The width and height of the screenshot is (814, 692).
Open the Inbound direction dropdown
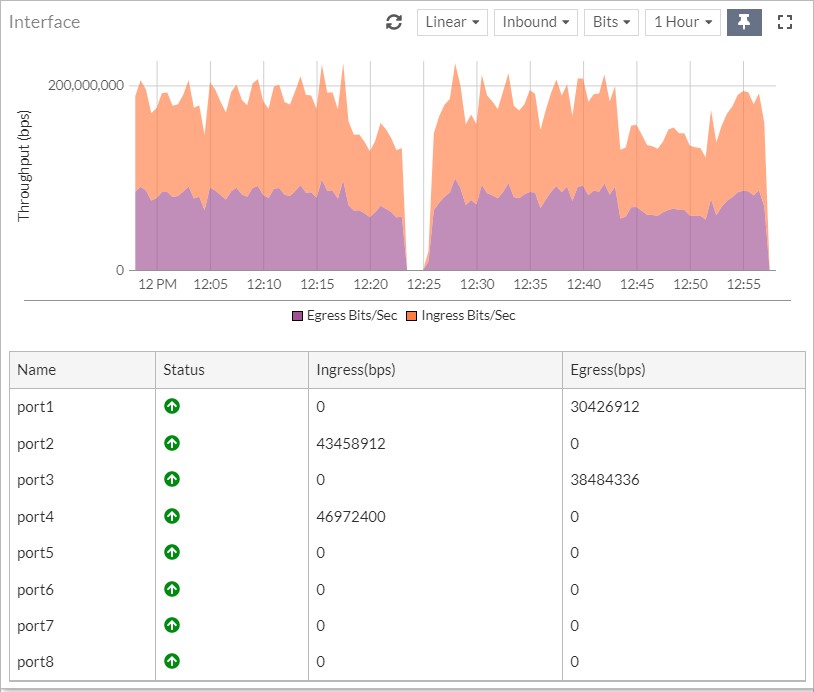point(535,21)
